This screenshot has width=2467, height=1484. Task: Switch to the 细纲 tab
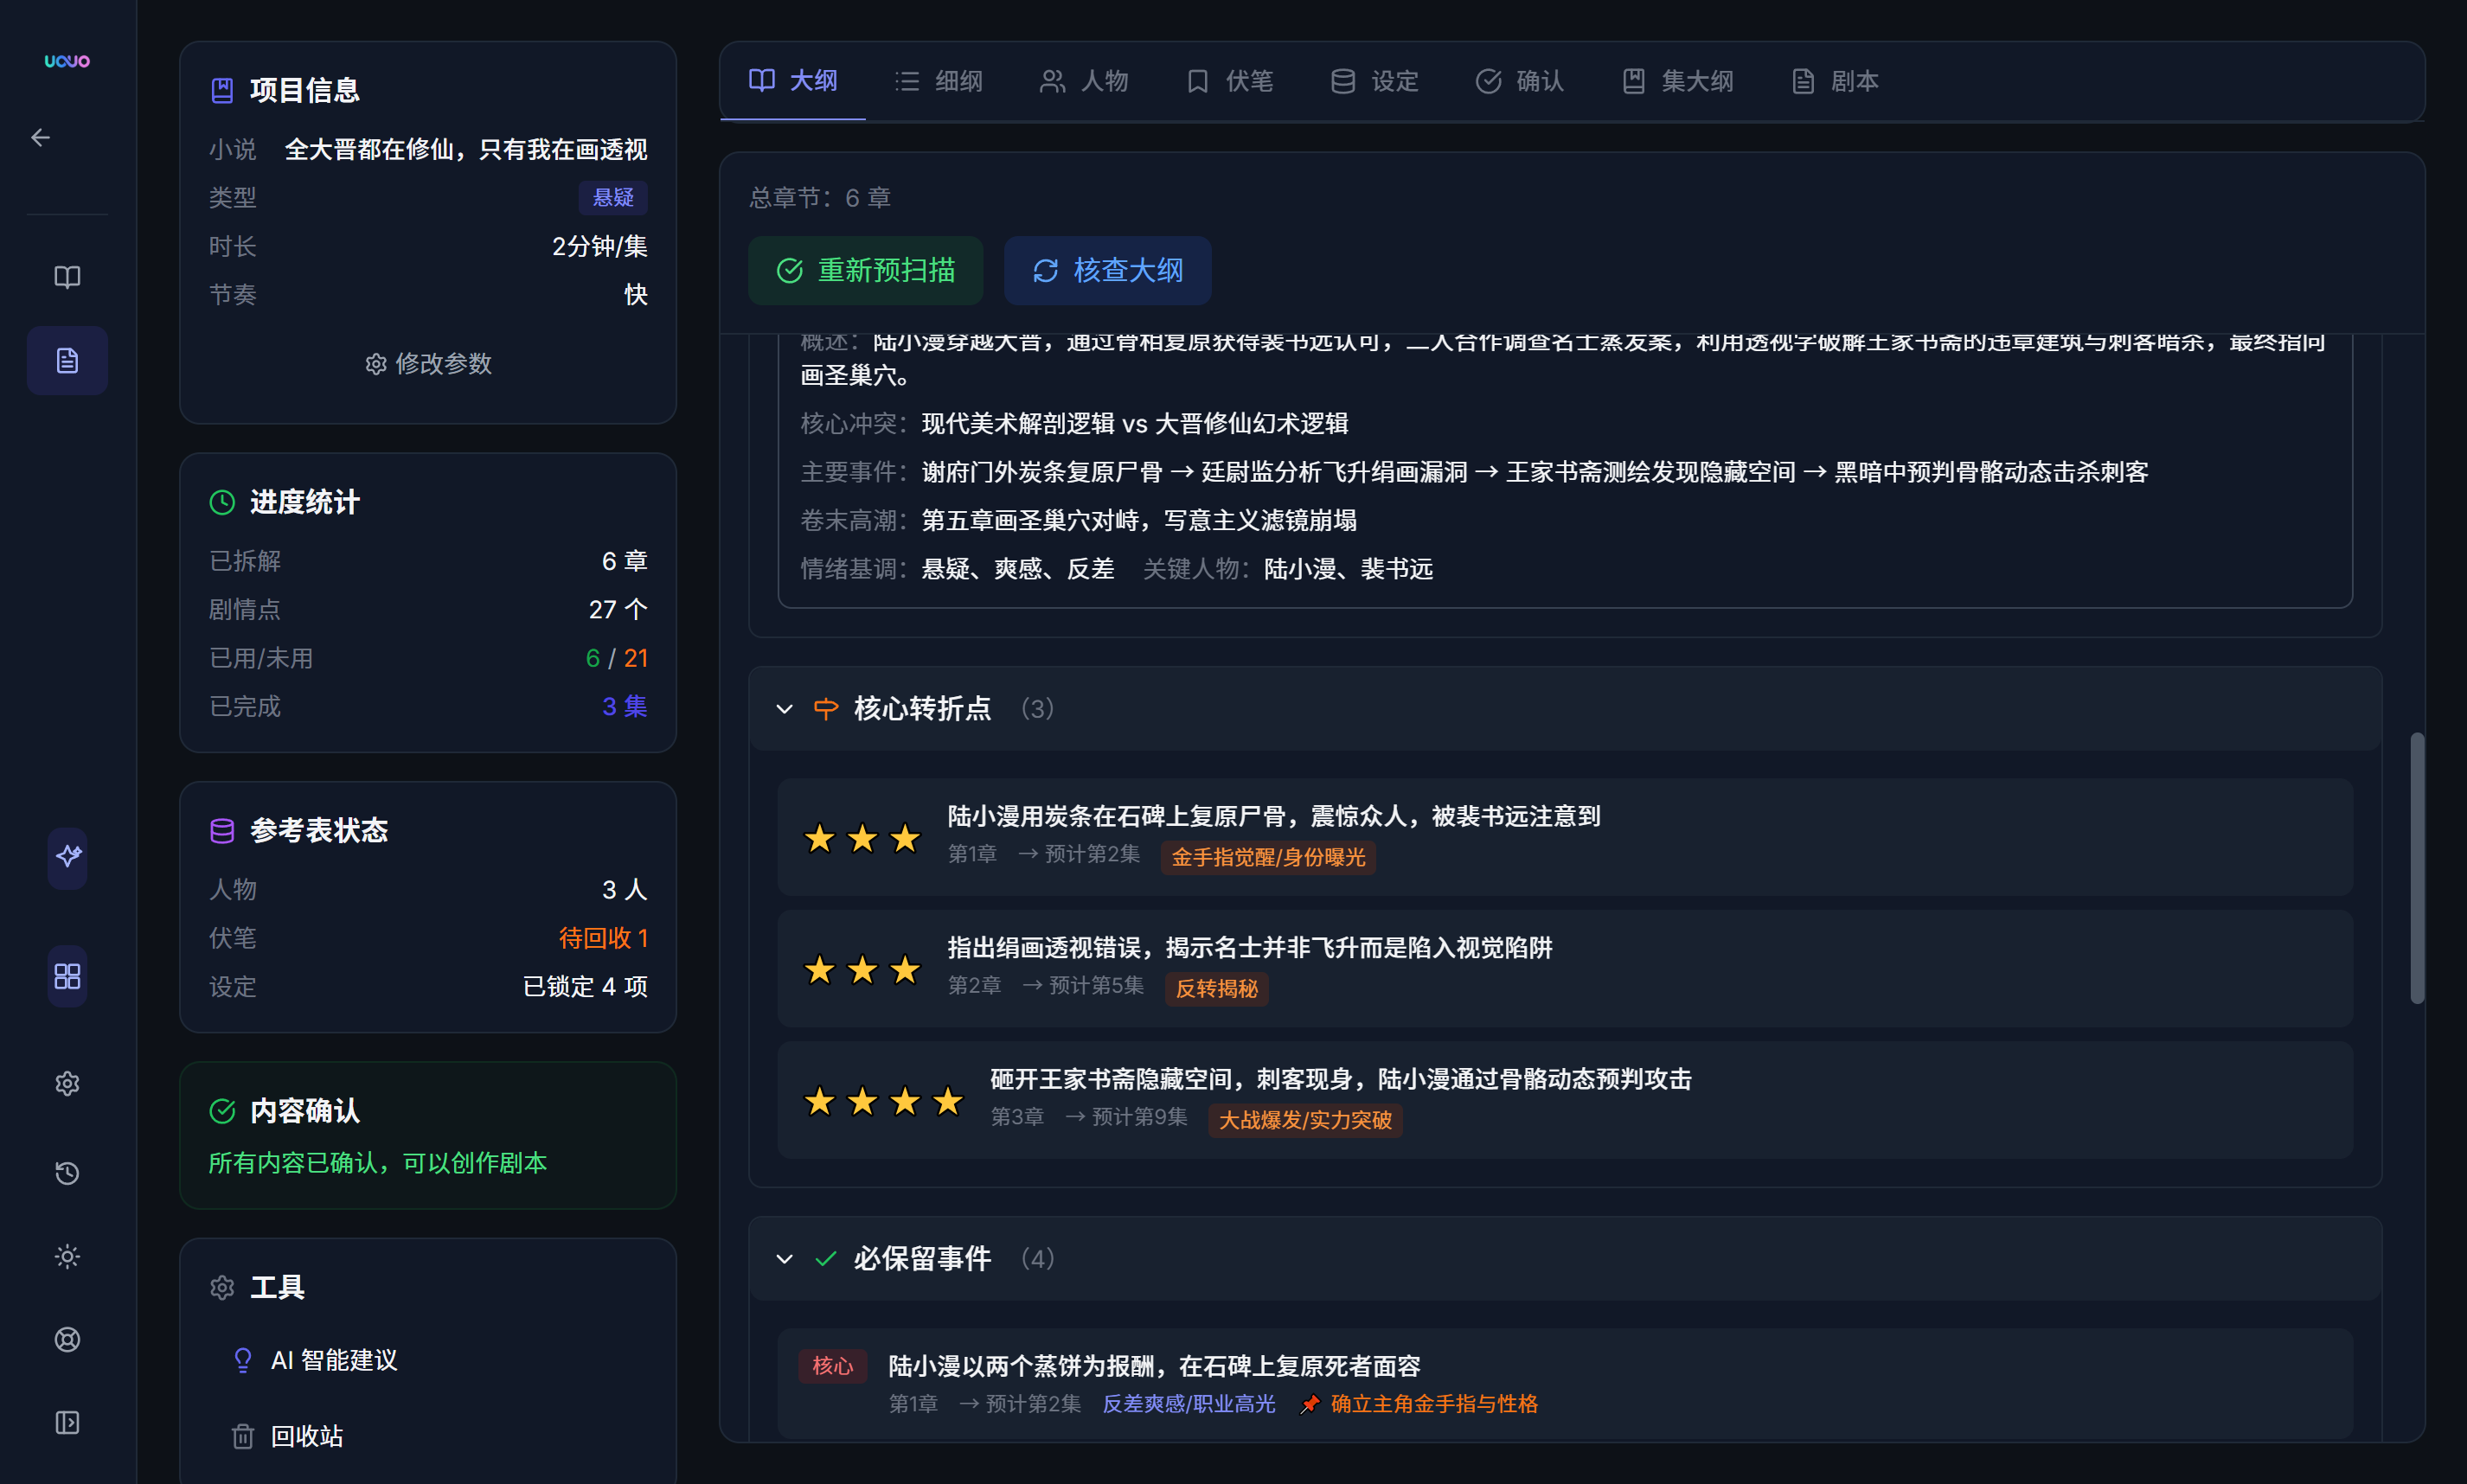938,81
